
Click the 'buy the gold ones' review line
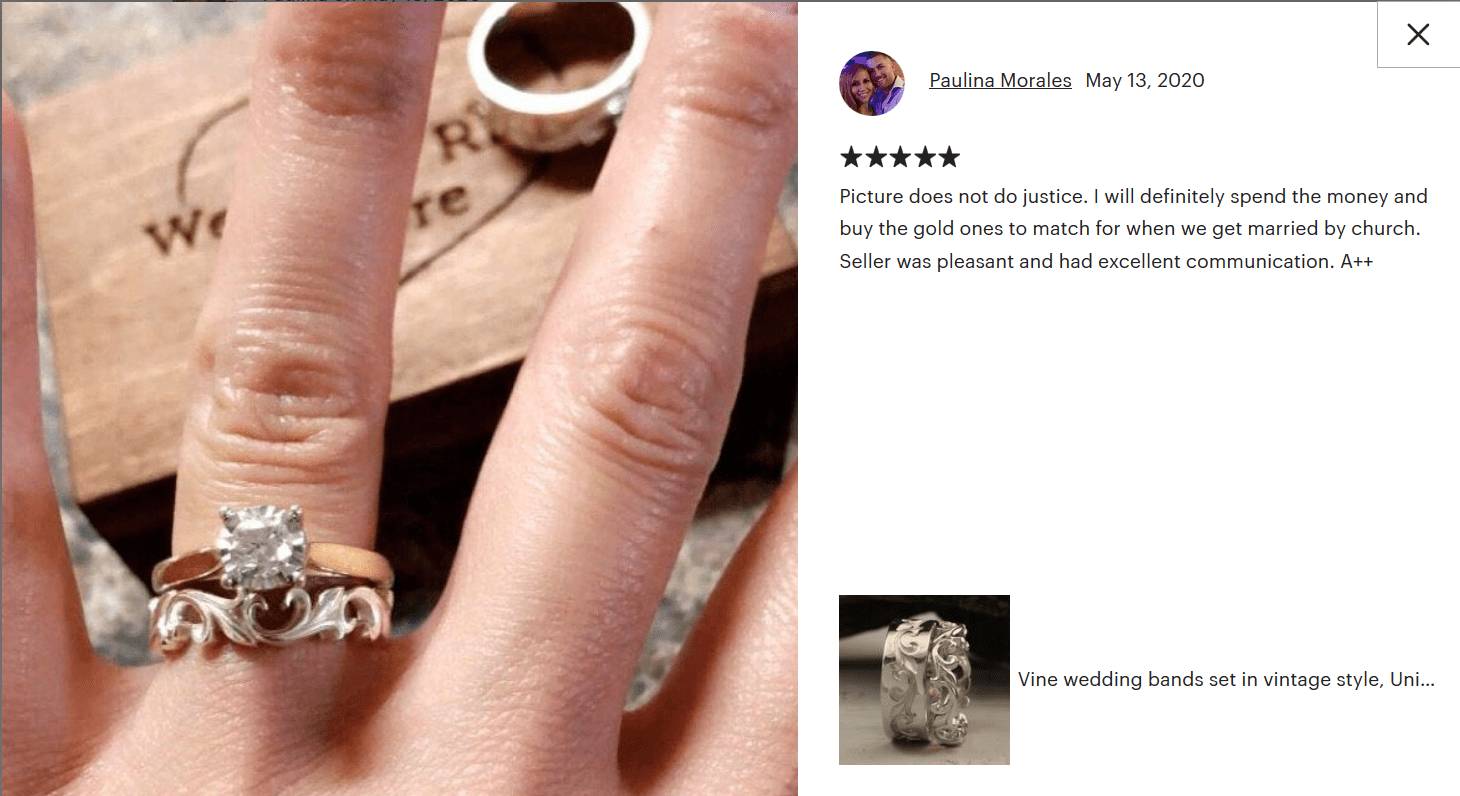(x=1130, y=229)
